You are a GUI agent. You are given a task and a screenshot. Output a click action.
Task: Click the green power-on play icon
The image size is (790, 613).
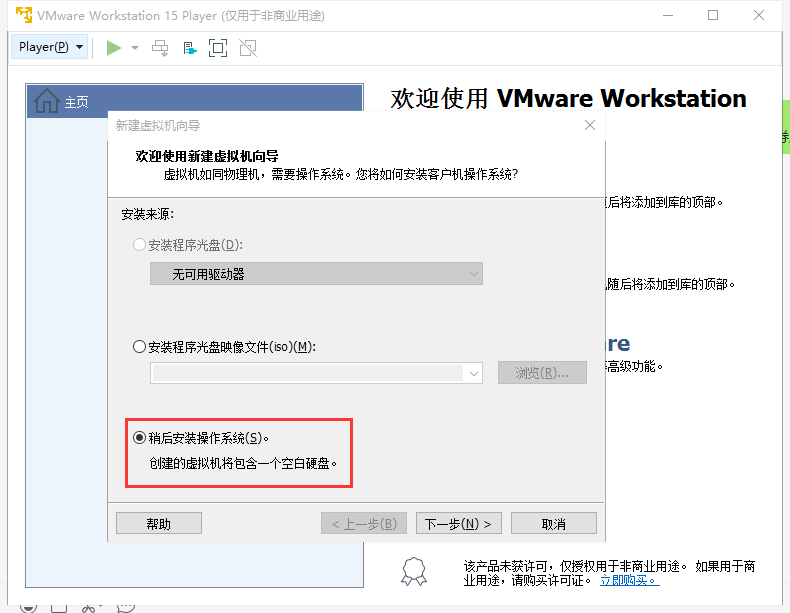[x=114, y=48]
